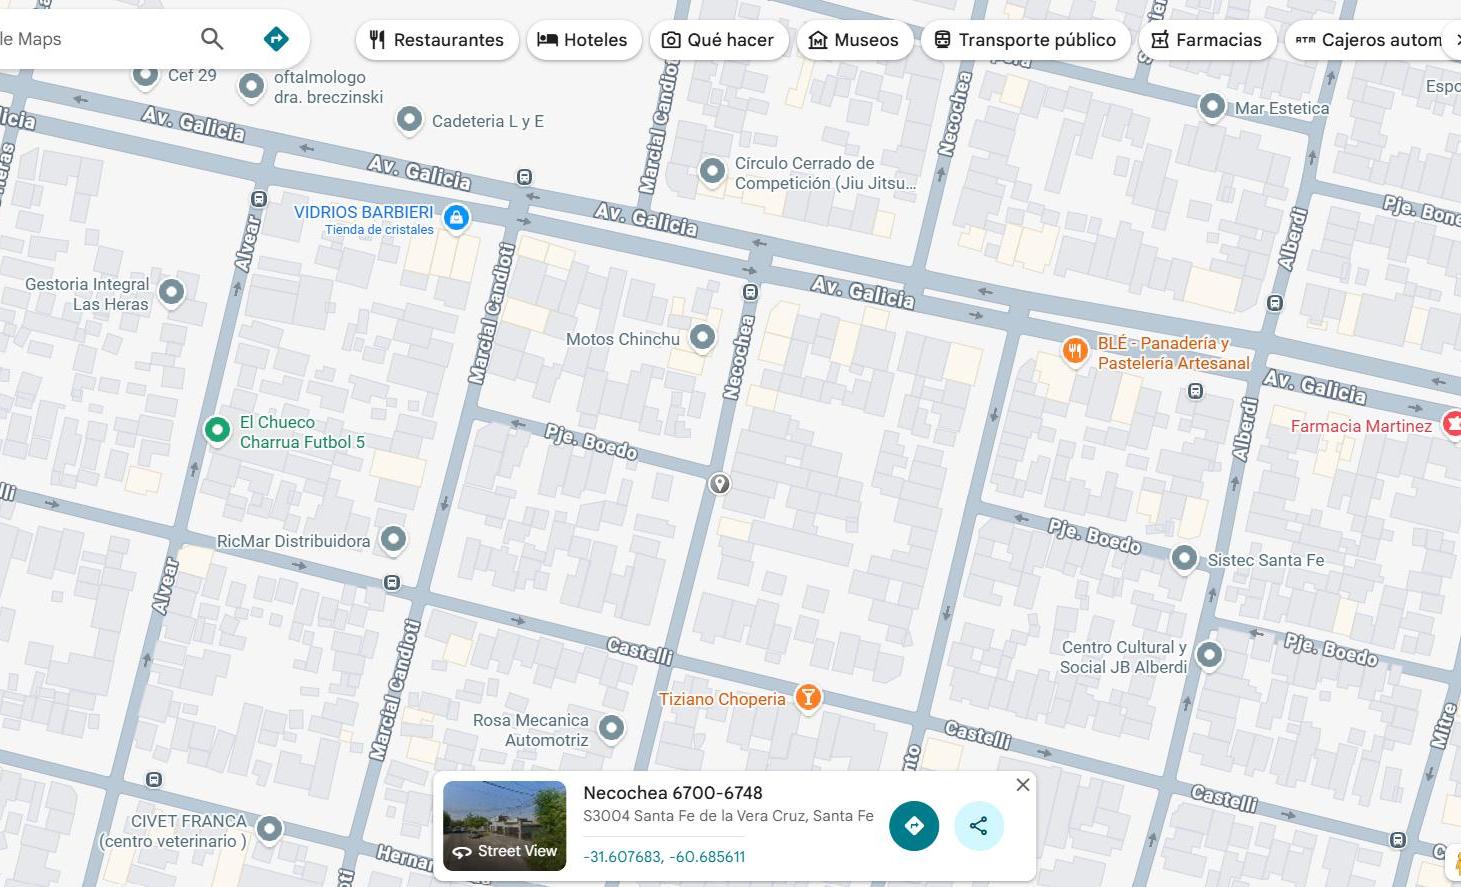Viewport: 1461px width, 887px height.
Task: Select the Círculo Cerrado de Competición pin
Action: coord(712,171)
